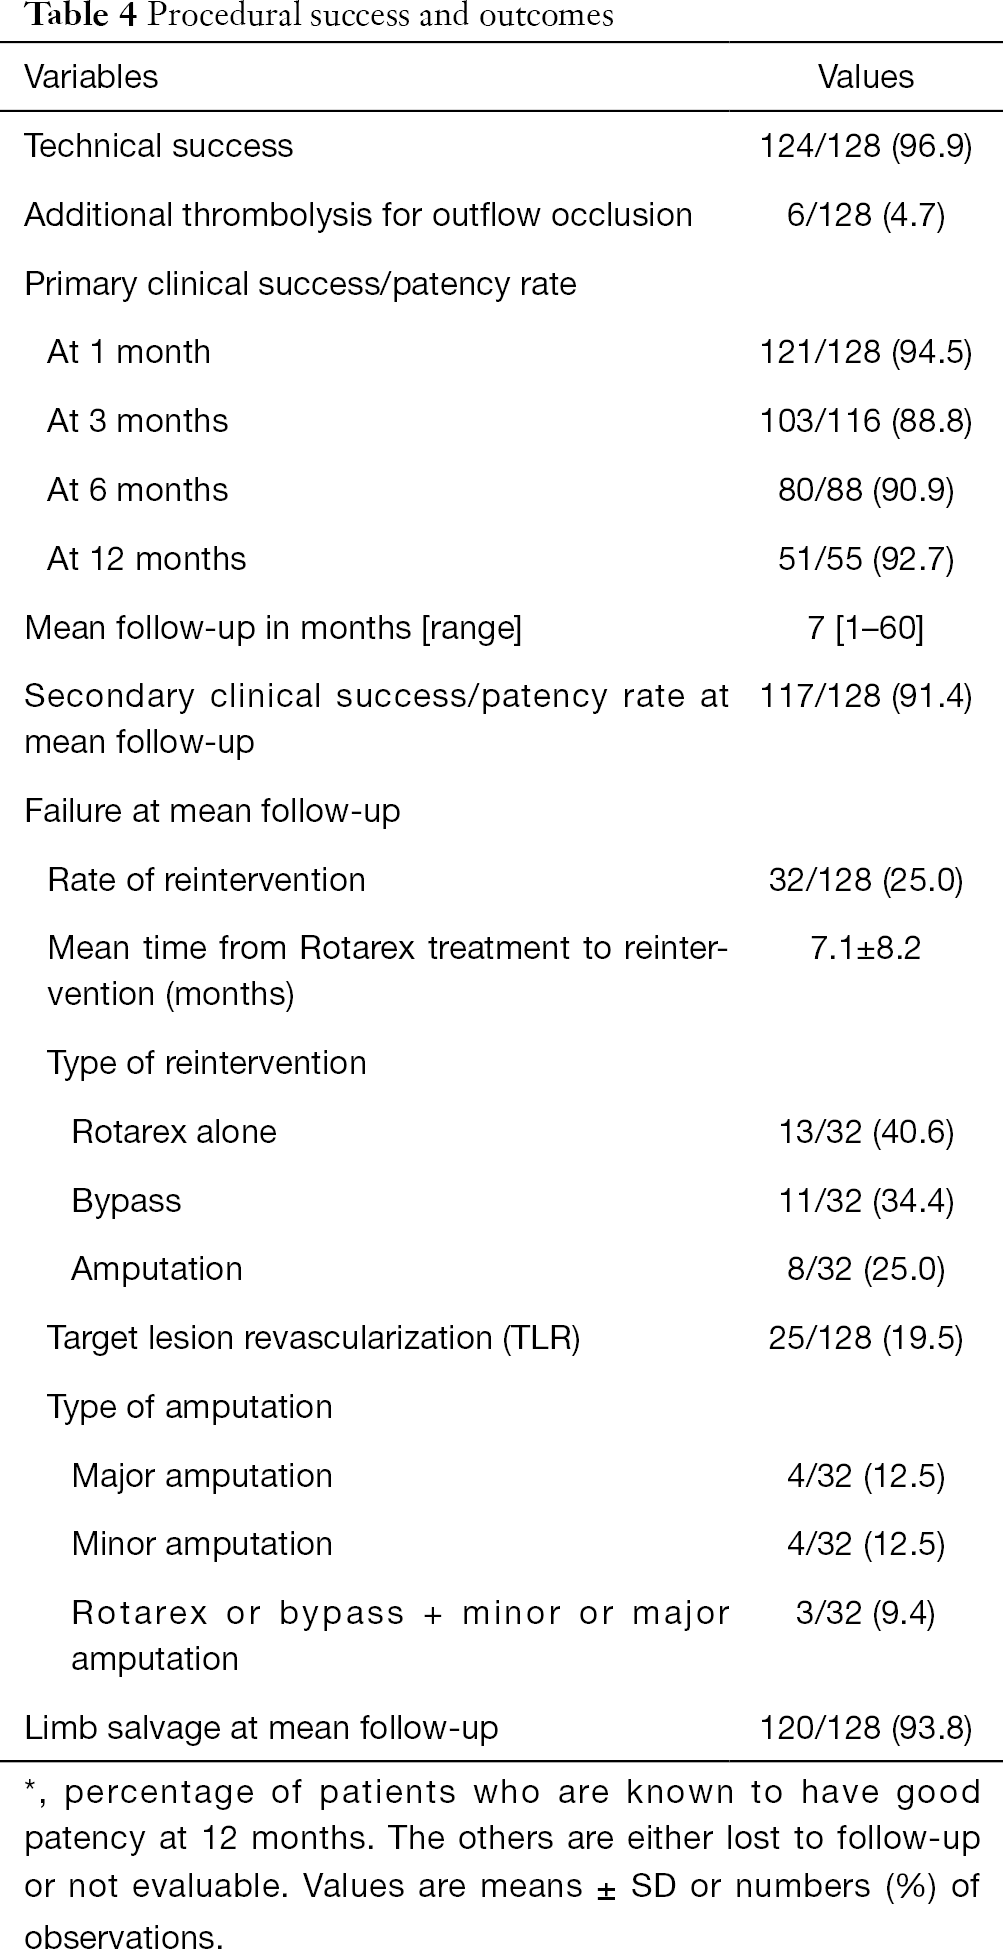Click Minor amputation value 4/32 (12.5)
The height and width of the screenshot is (1949, 1003).
tap(866, 1544)
